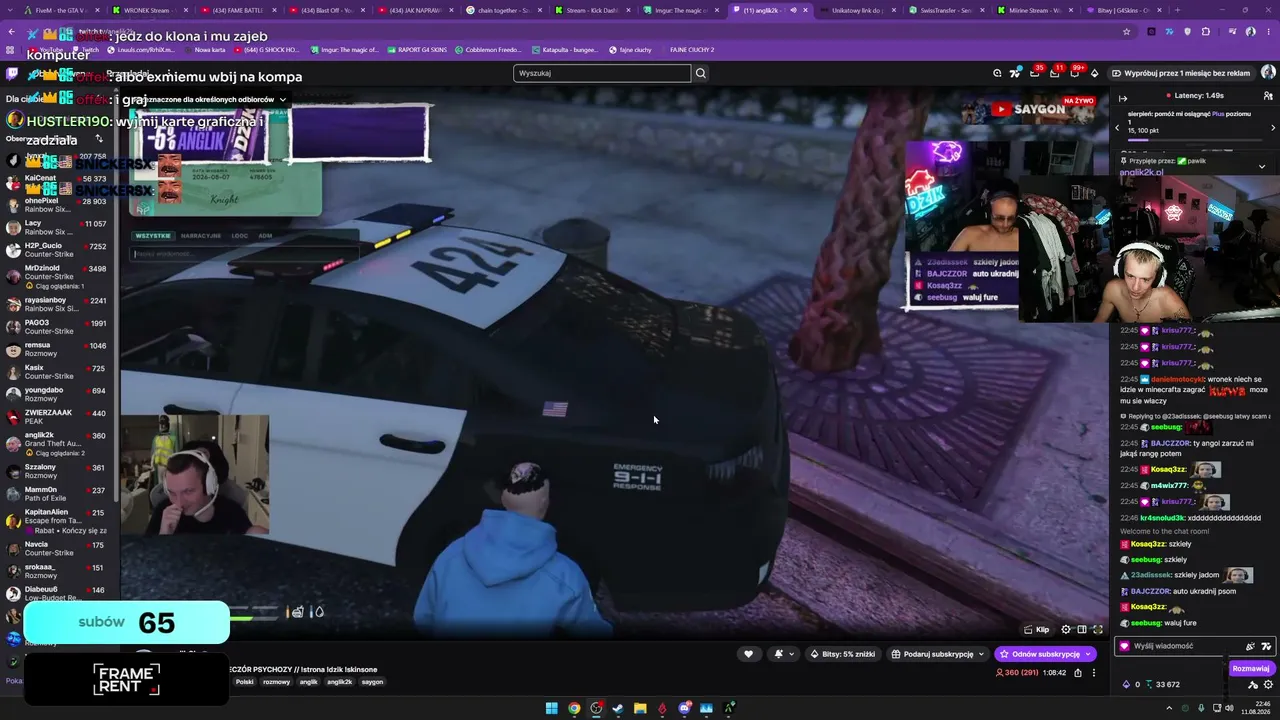Screen dimensions: 1280x720
Task: Open the emote picker in chat input
Action: (x=1266, y=646)
